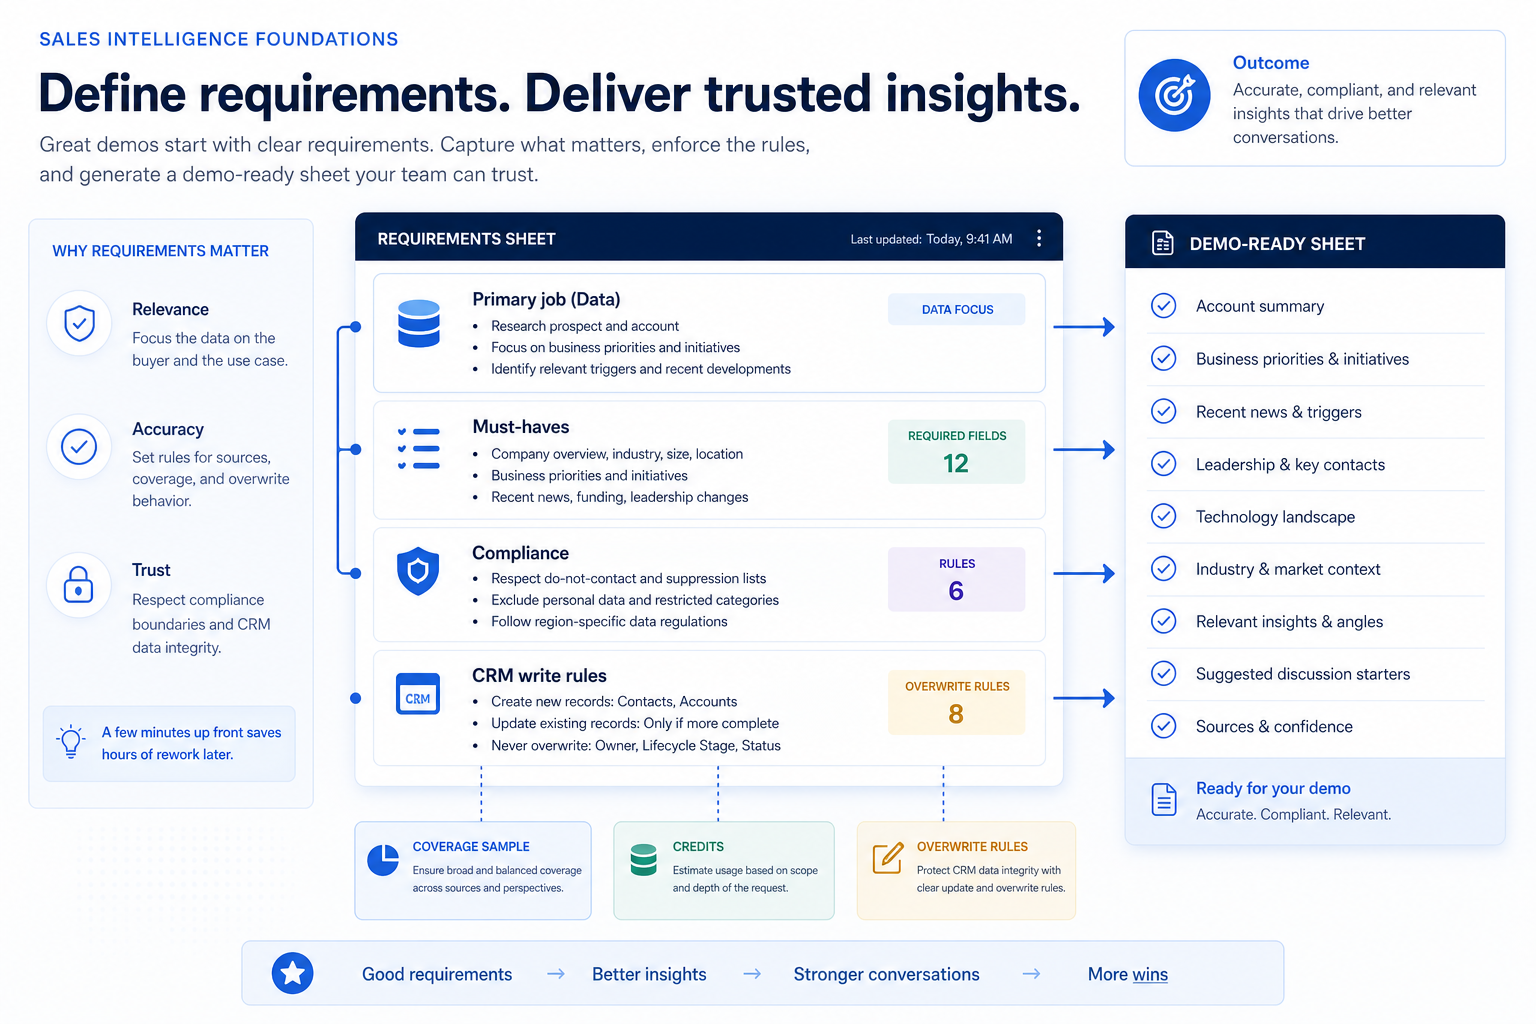Image resolution: width=1536 pixels, height=1024 pixels.
Task: Click 'Respect do-not-contact and suppression lists'
Action: point(628,578)
